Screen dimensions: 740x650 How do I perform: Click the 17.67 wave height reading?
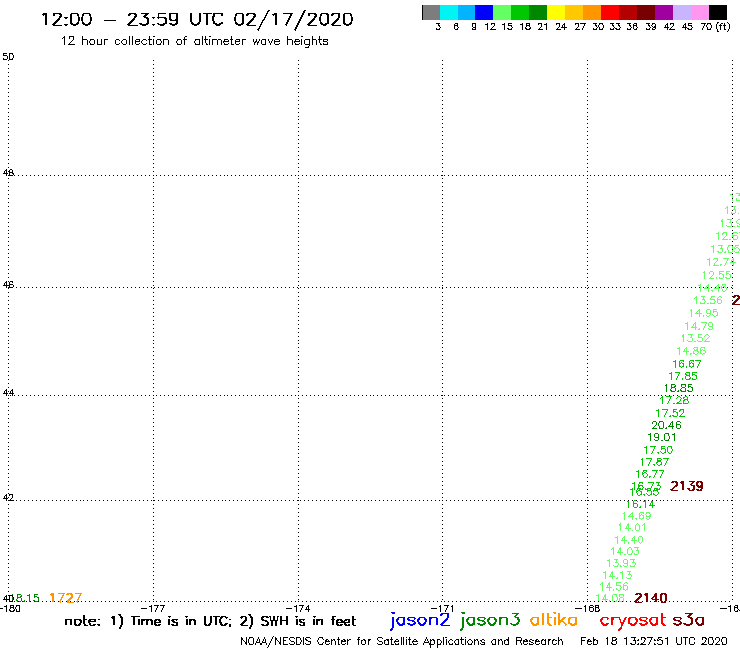(x=654, y=462)
